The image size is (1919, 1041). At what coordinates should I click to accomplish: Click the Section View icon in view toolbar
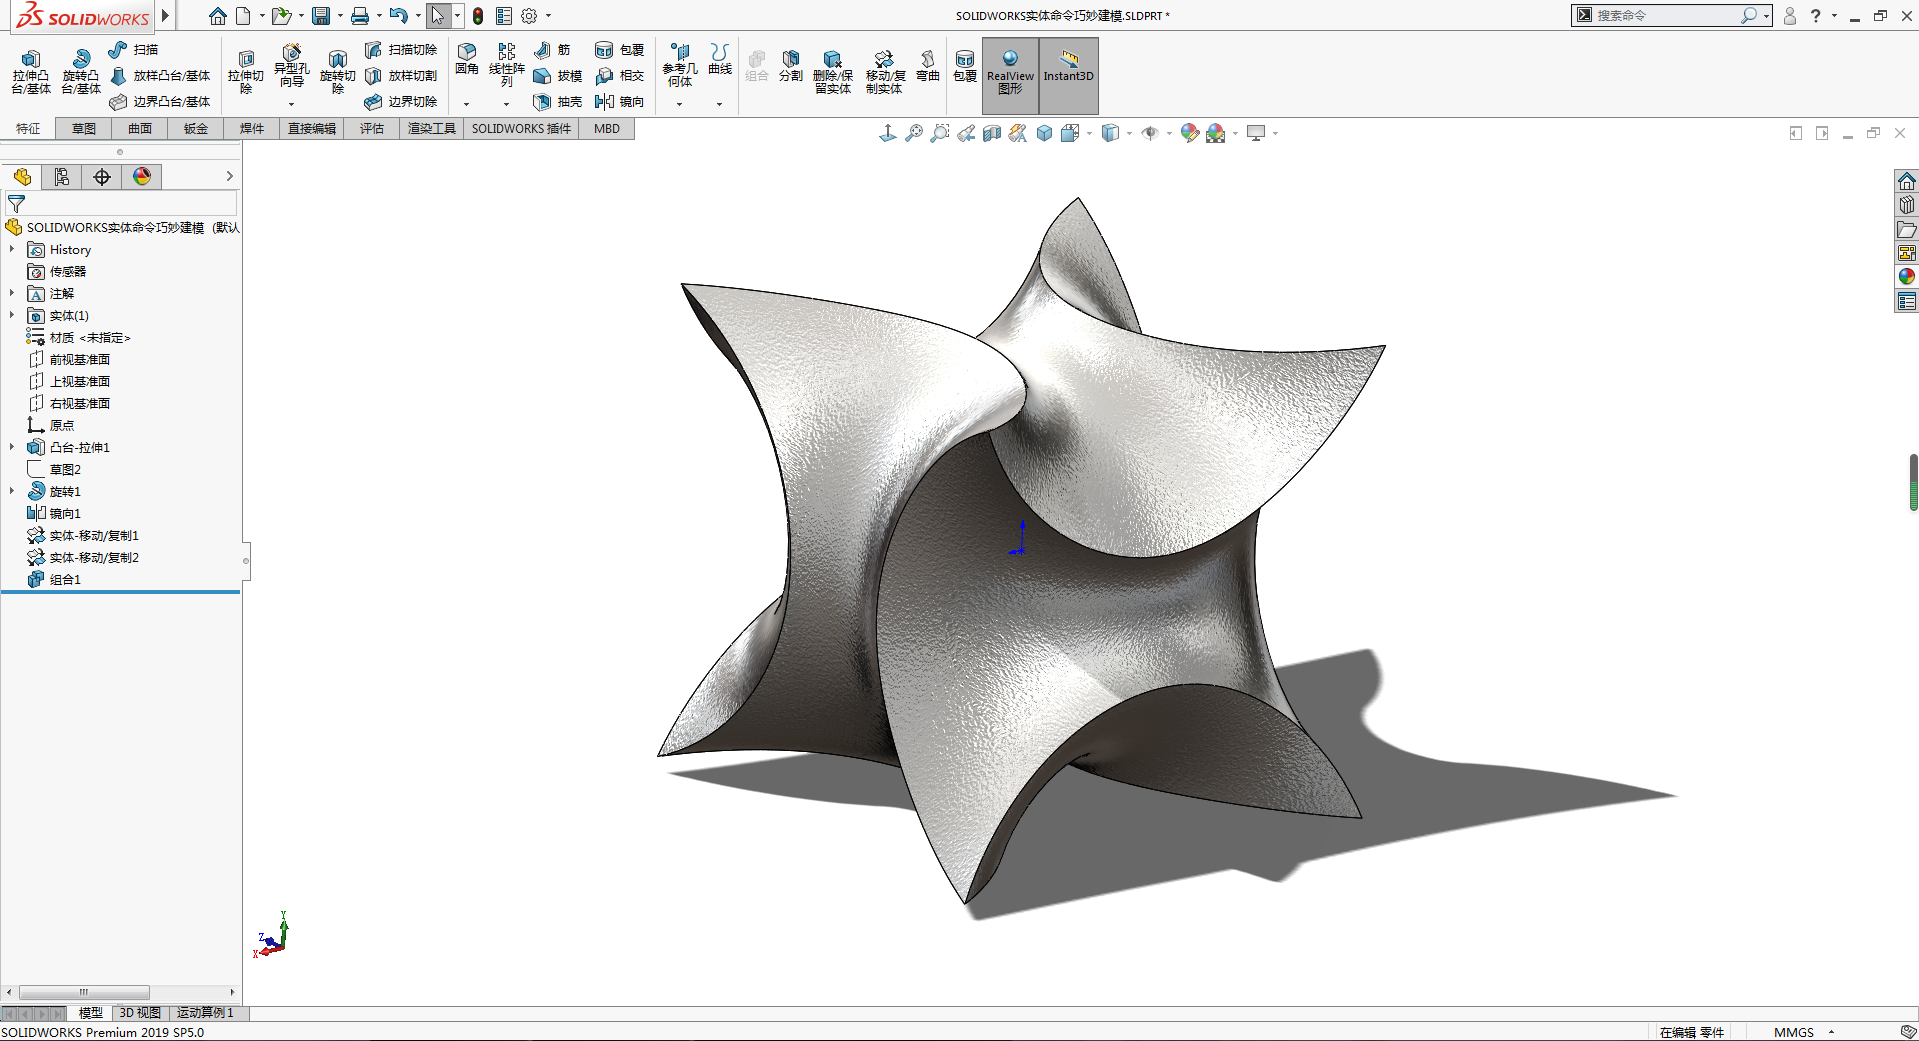(x=992, y=133)
